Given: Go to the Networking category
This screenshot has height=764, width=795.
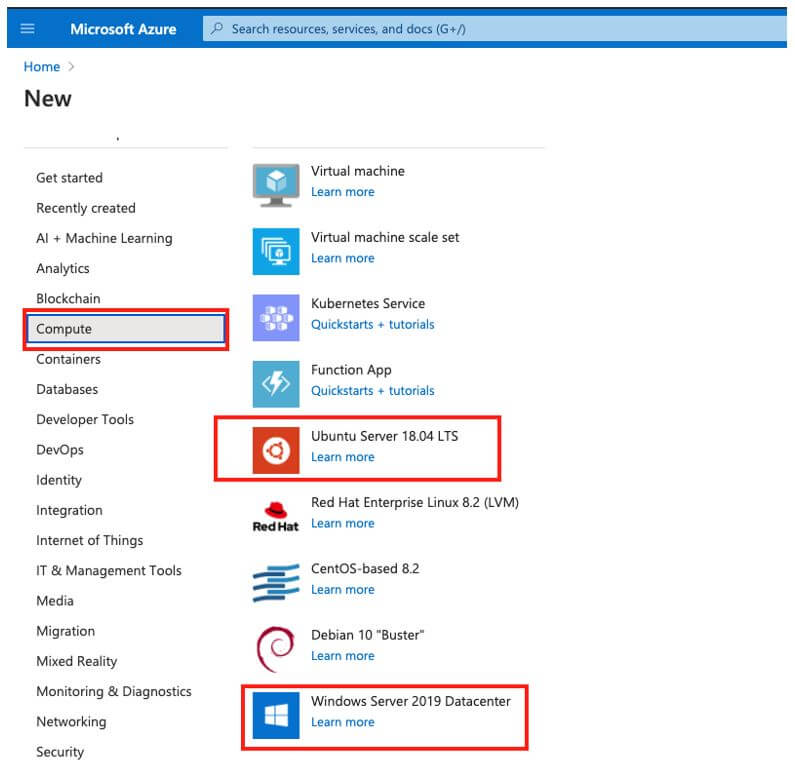Looking at the screenshot, I should [x=71, y=721].
